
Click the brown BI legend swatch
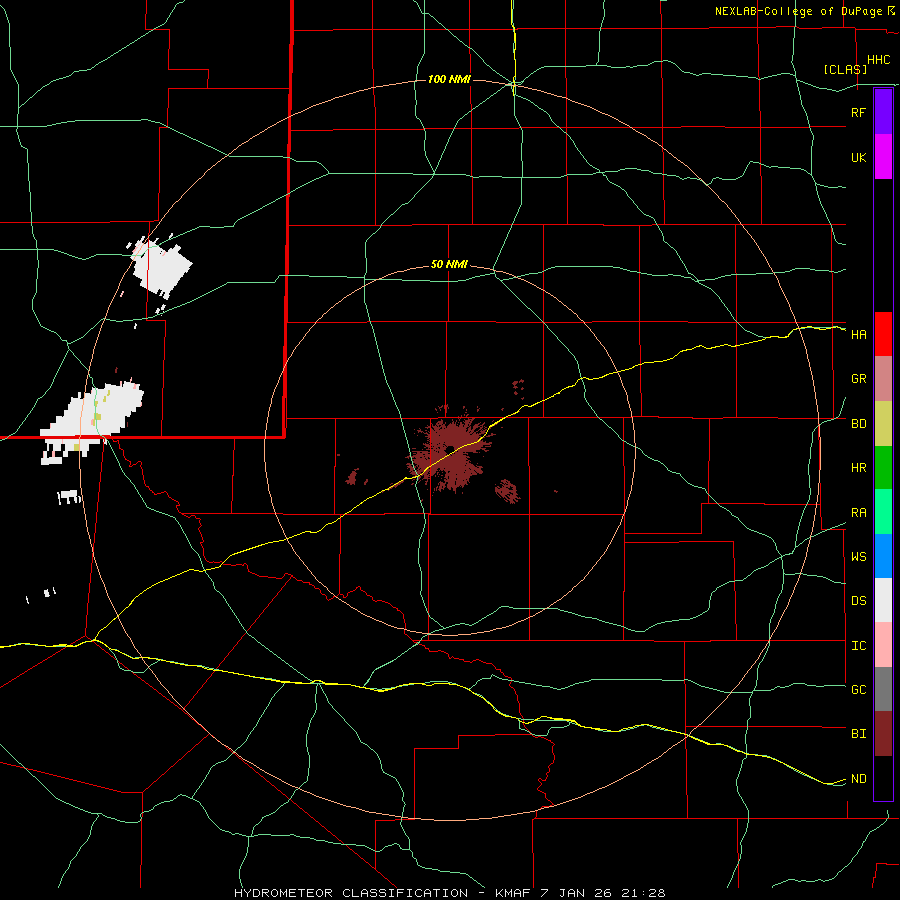point(883,734)
